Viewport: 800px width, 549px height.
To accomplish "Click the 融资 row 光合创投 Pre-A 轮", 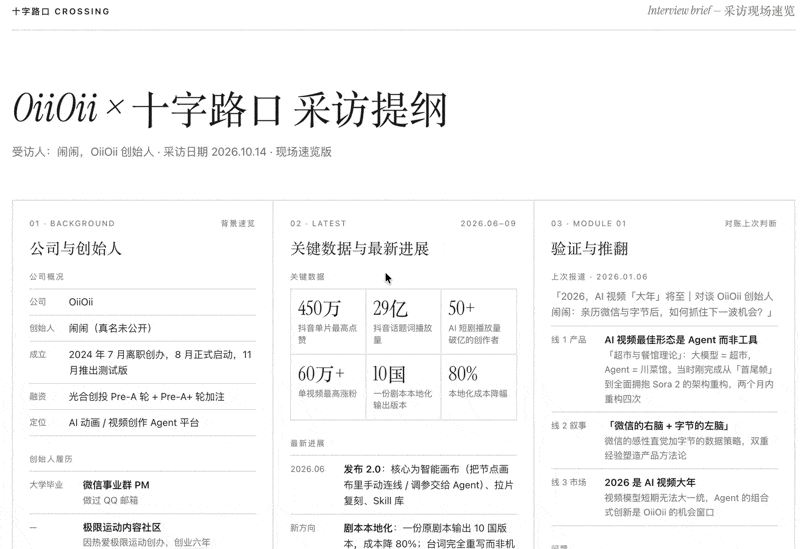I will click(x=142, y=396).
